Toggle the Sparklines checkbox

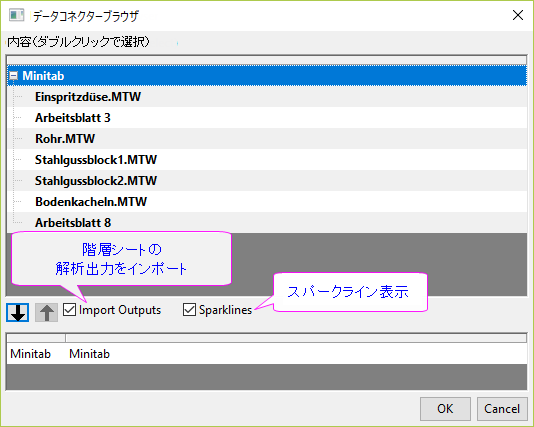[x=189, y=310]
